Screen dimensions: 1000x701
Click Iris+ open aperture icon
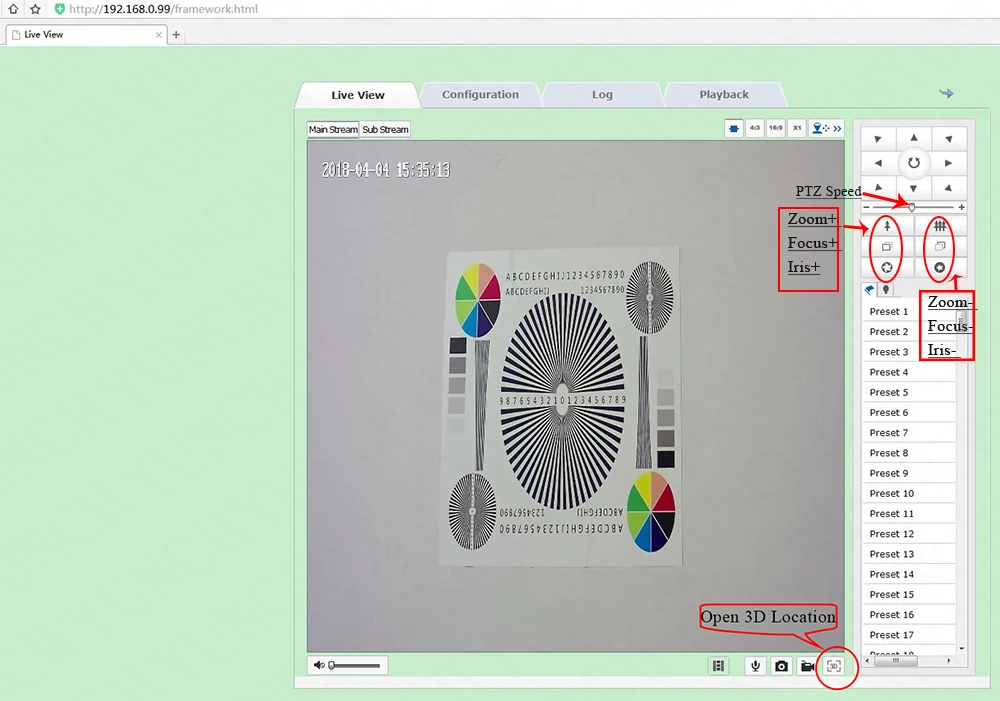pyautogui.click(x=887, y=268)
